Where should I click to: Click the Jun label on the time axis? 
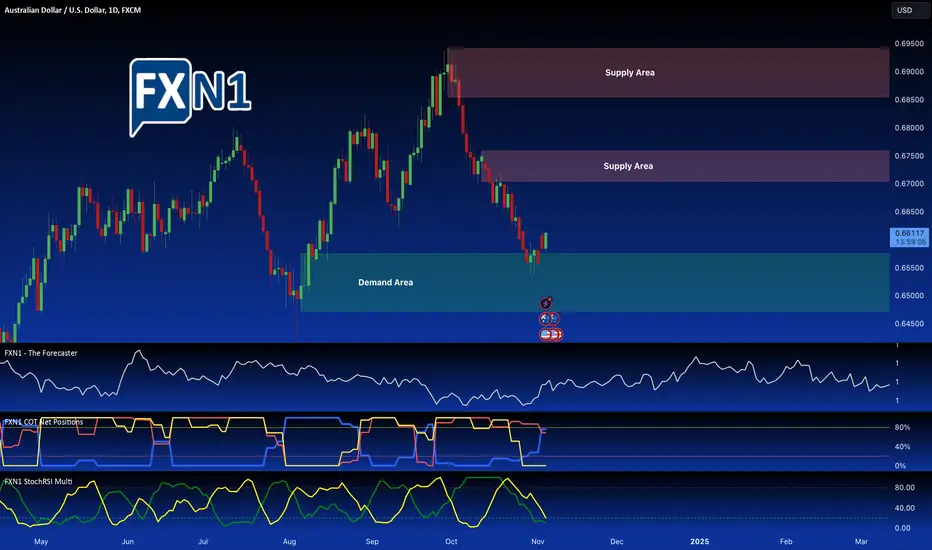click(x=127, y=542)
